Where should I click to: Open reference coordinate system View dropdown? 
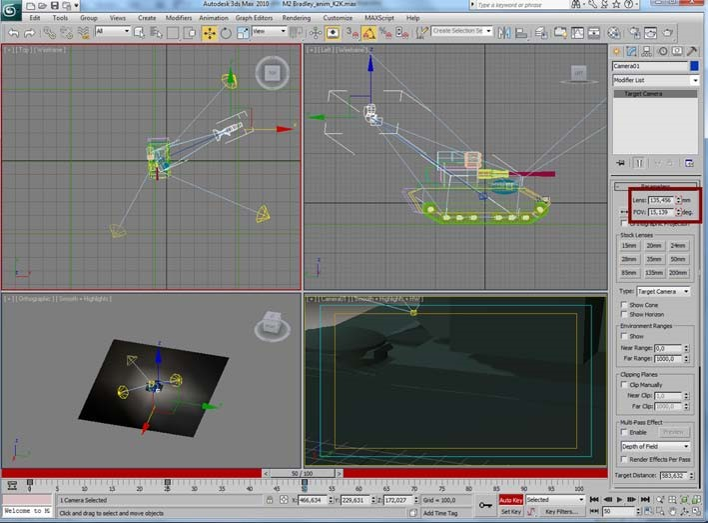[x=269, y=31]
